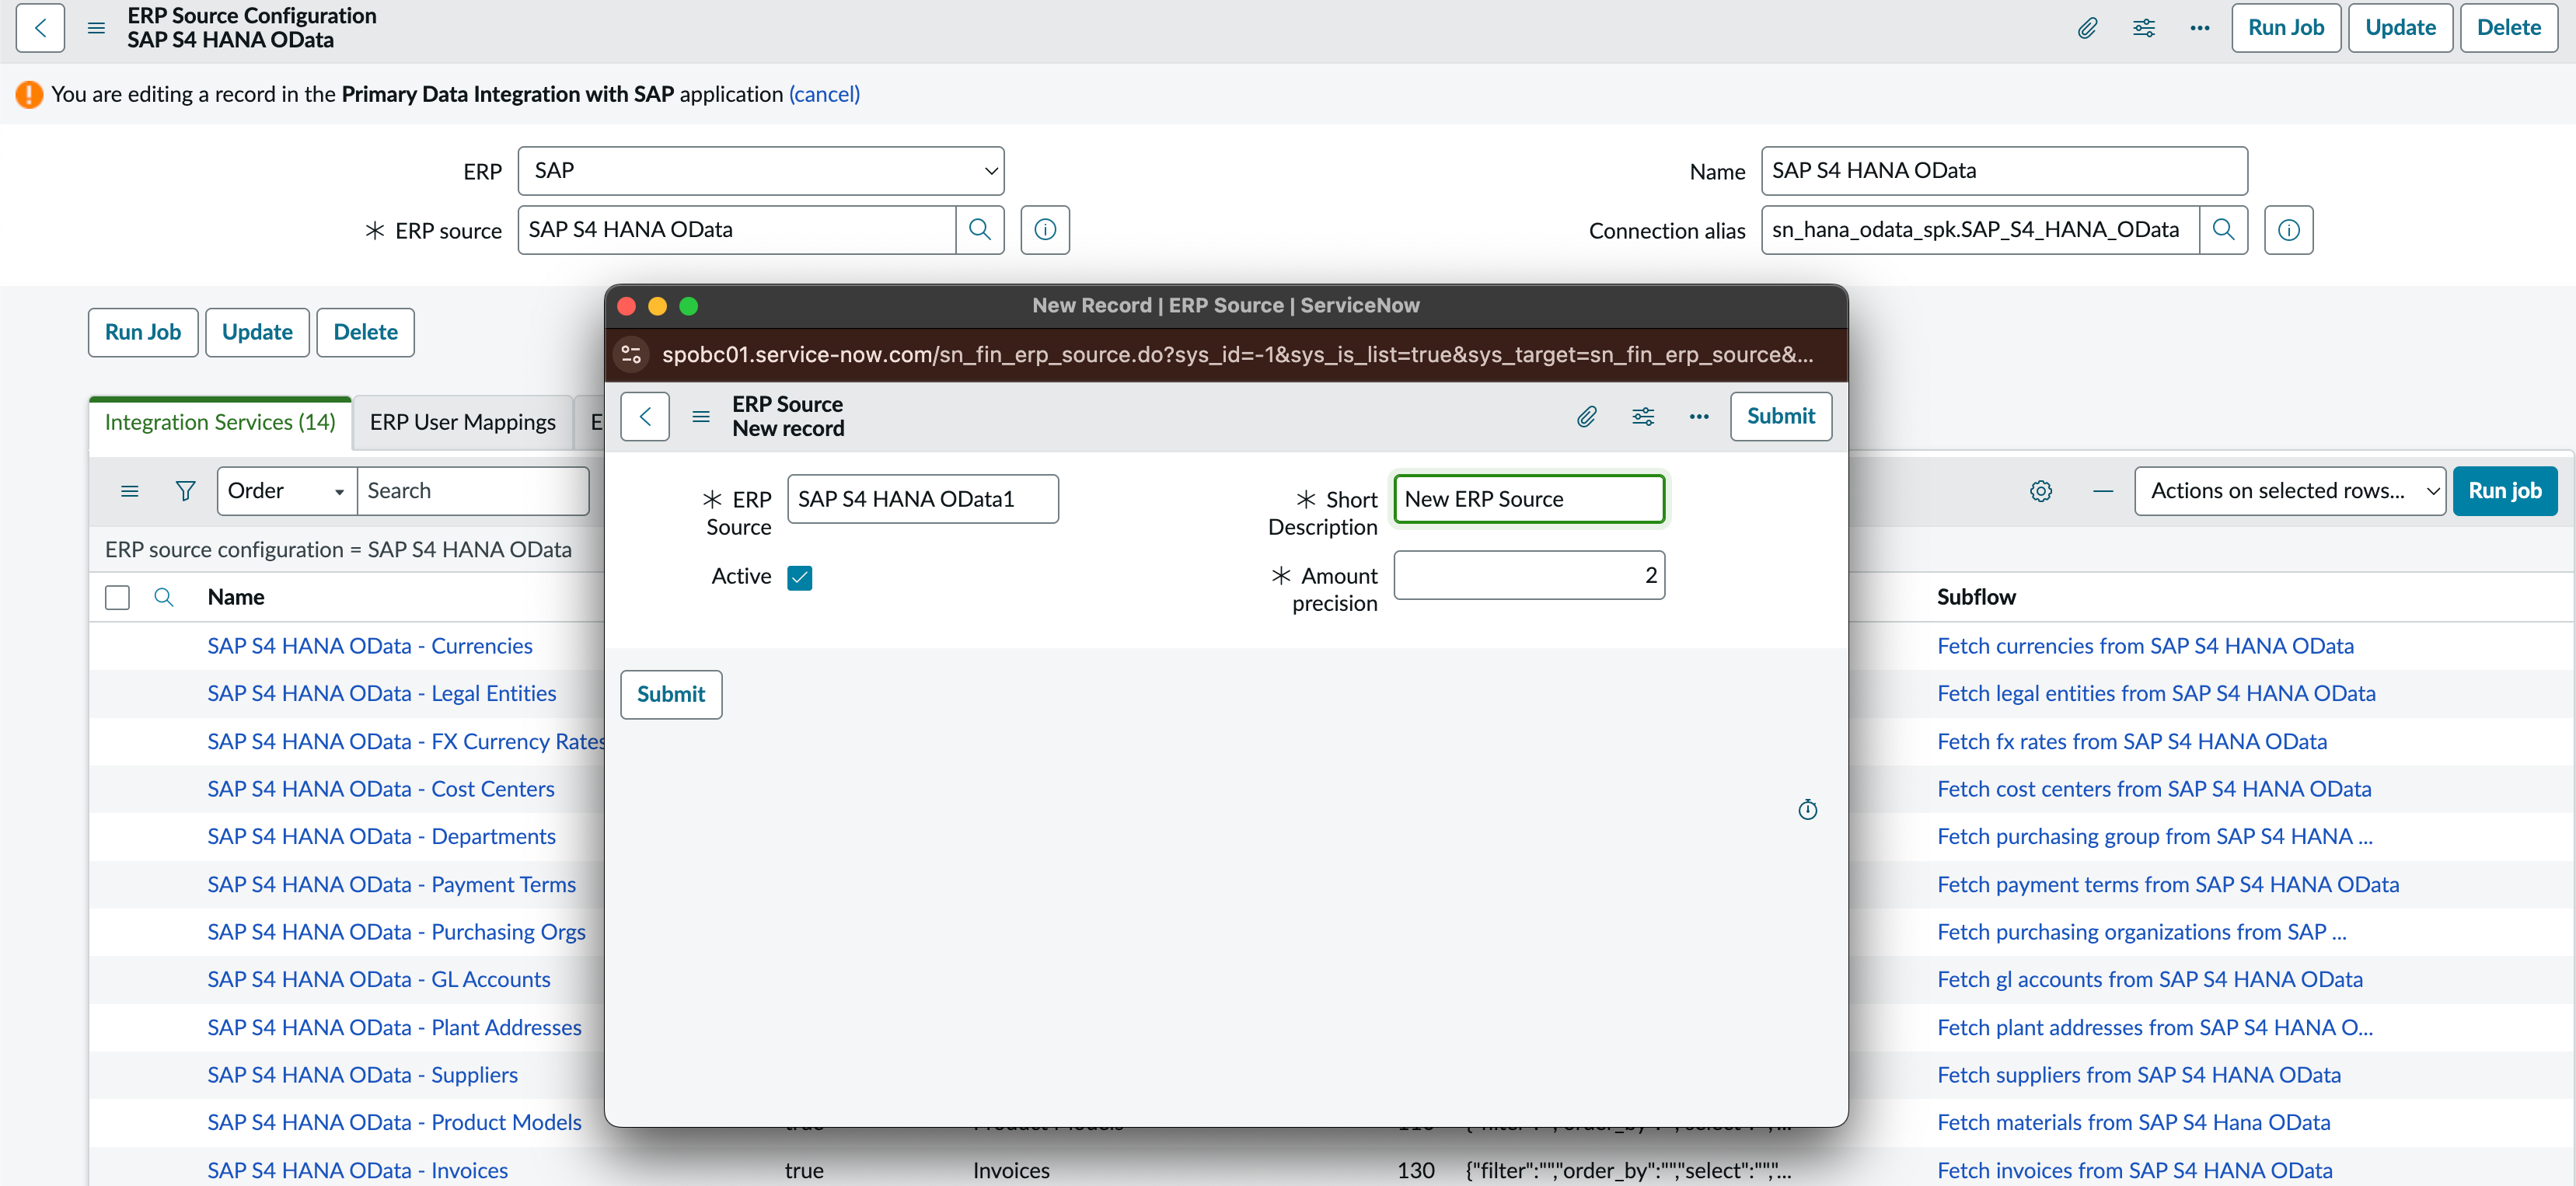Open list personalize gear icon
This screenshot has height=1186, width=2576.
coord(2041,491)
